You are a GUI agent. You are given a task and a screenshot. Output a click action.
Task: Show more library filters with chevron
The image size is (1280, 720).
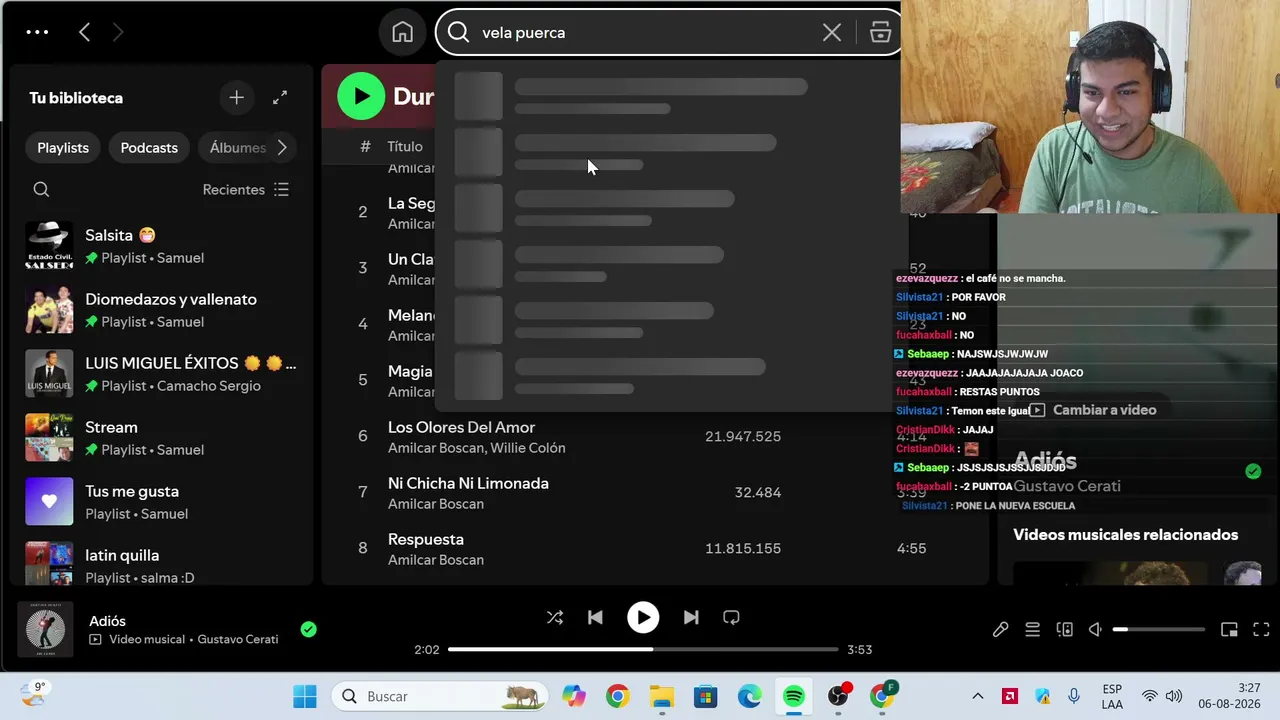click(x=282, y=147)
